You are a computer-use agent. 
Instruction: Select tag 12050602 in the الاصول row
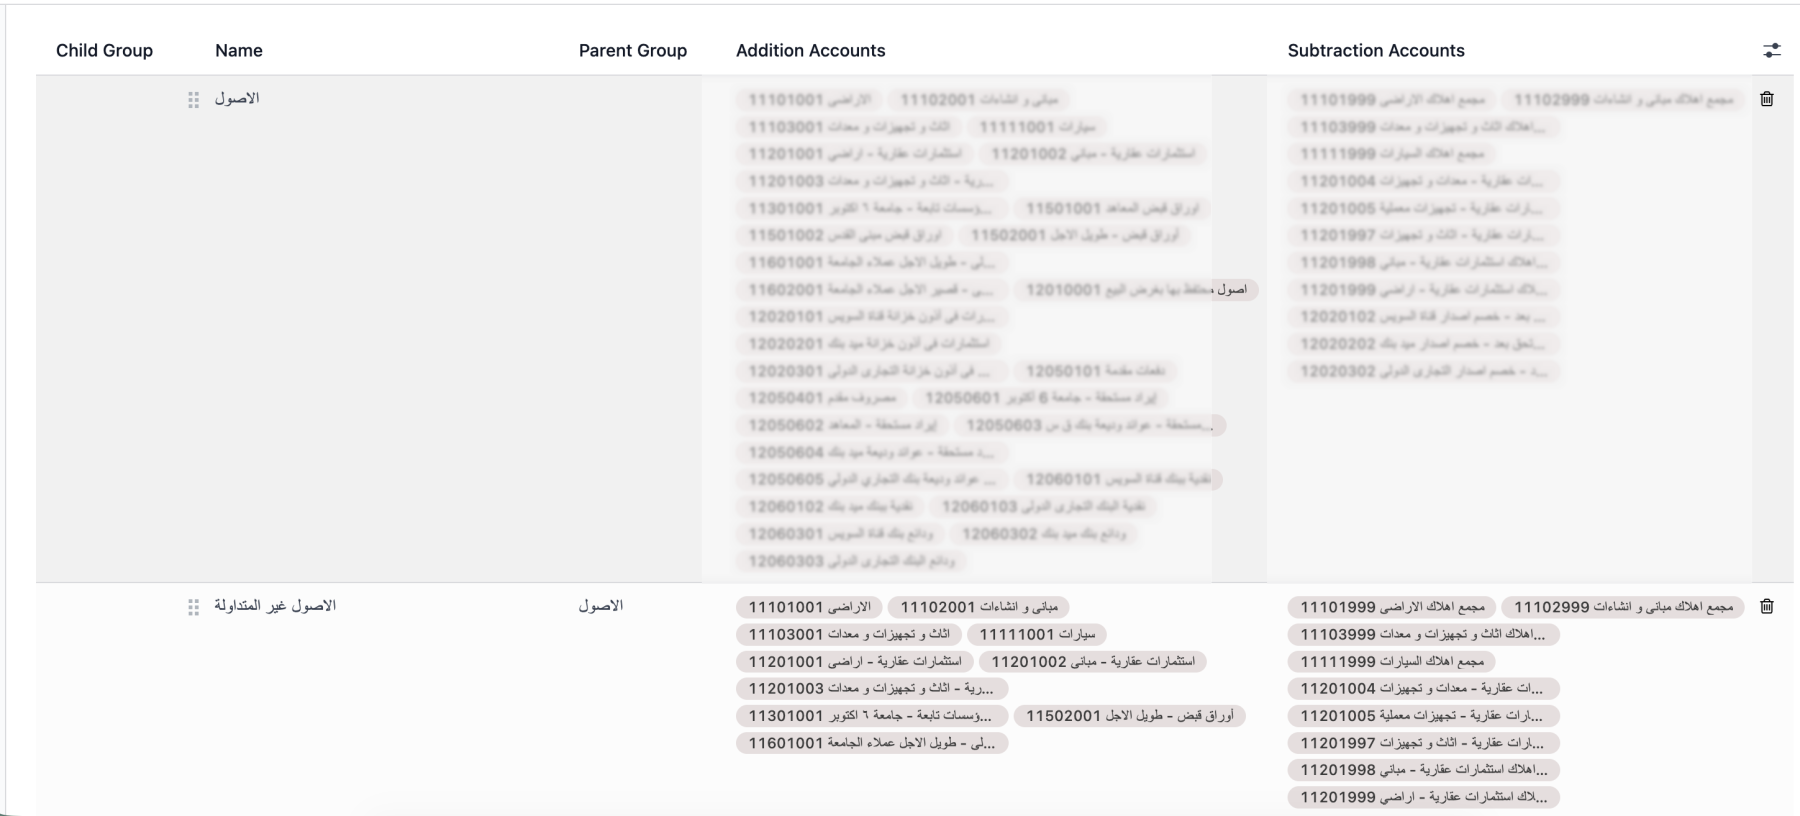point(842,425)
